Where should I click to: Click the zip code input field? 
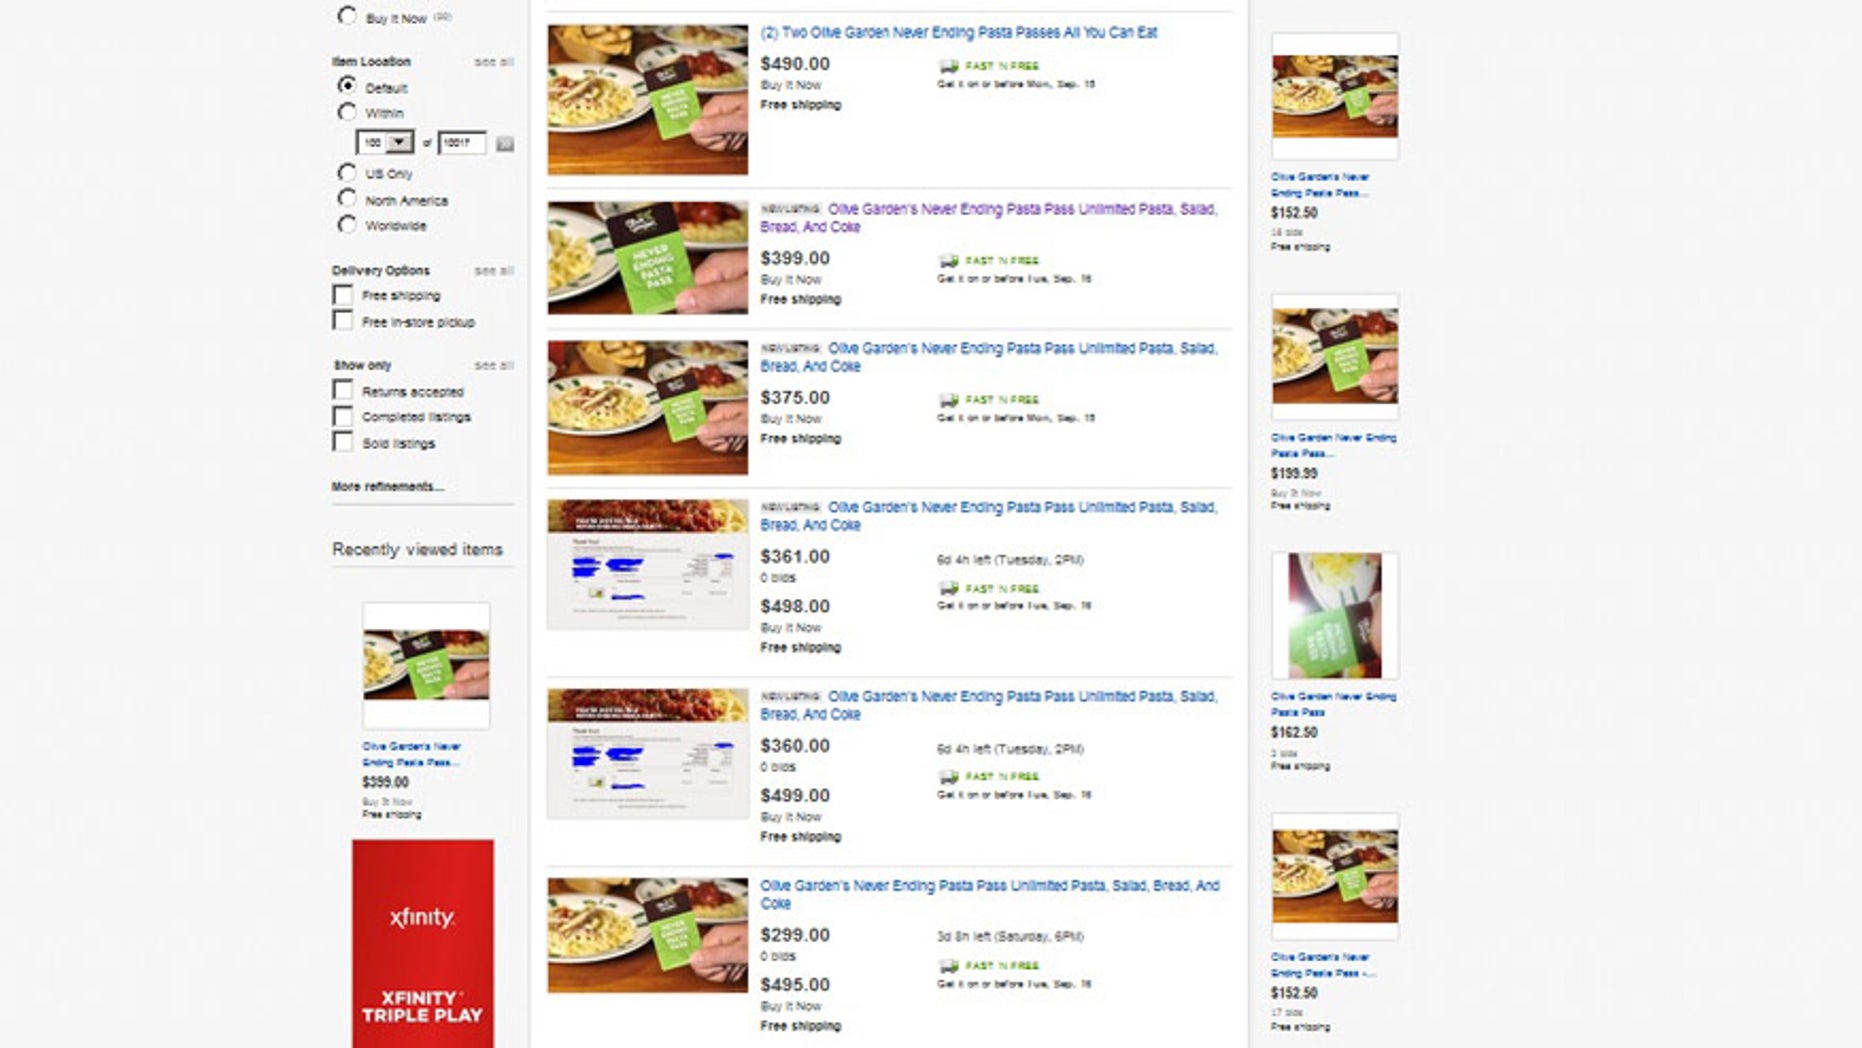tap(462, 143)
